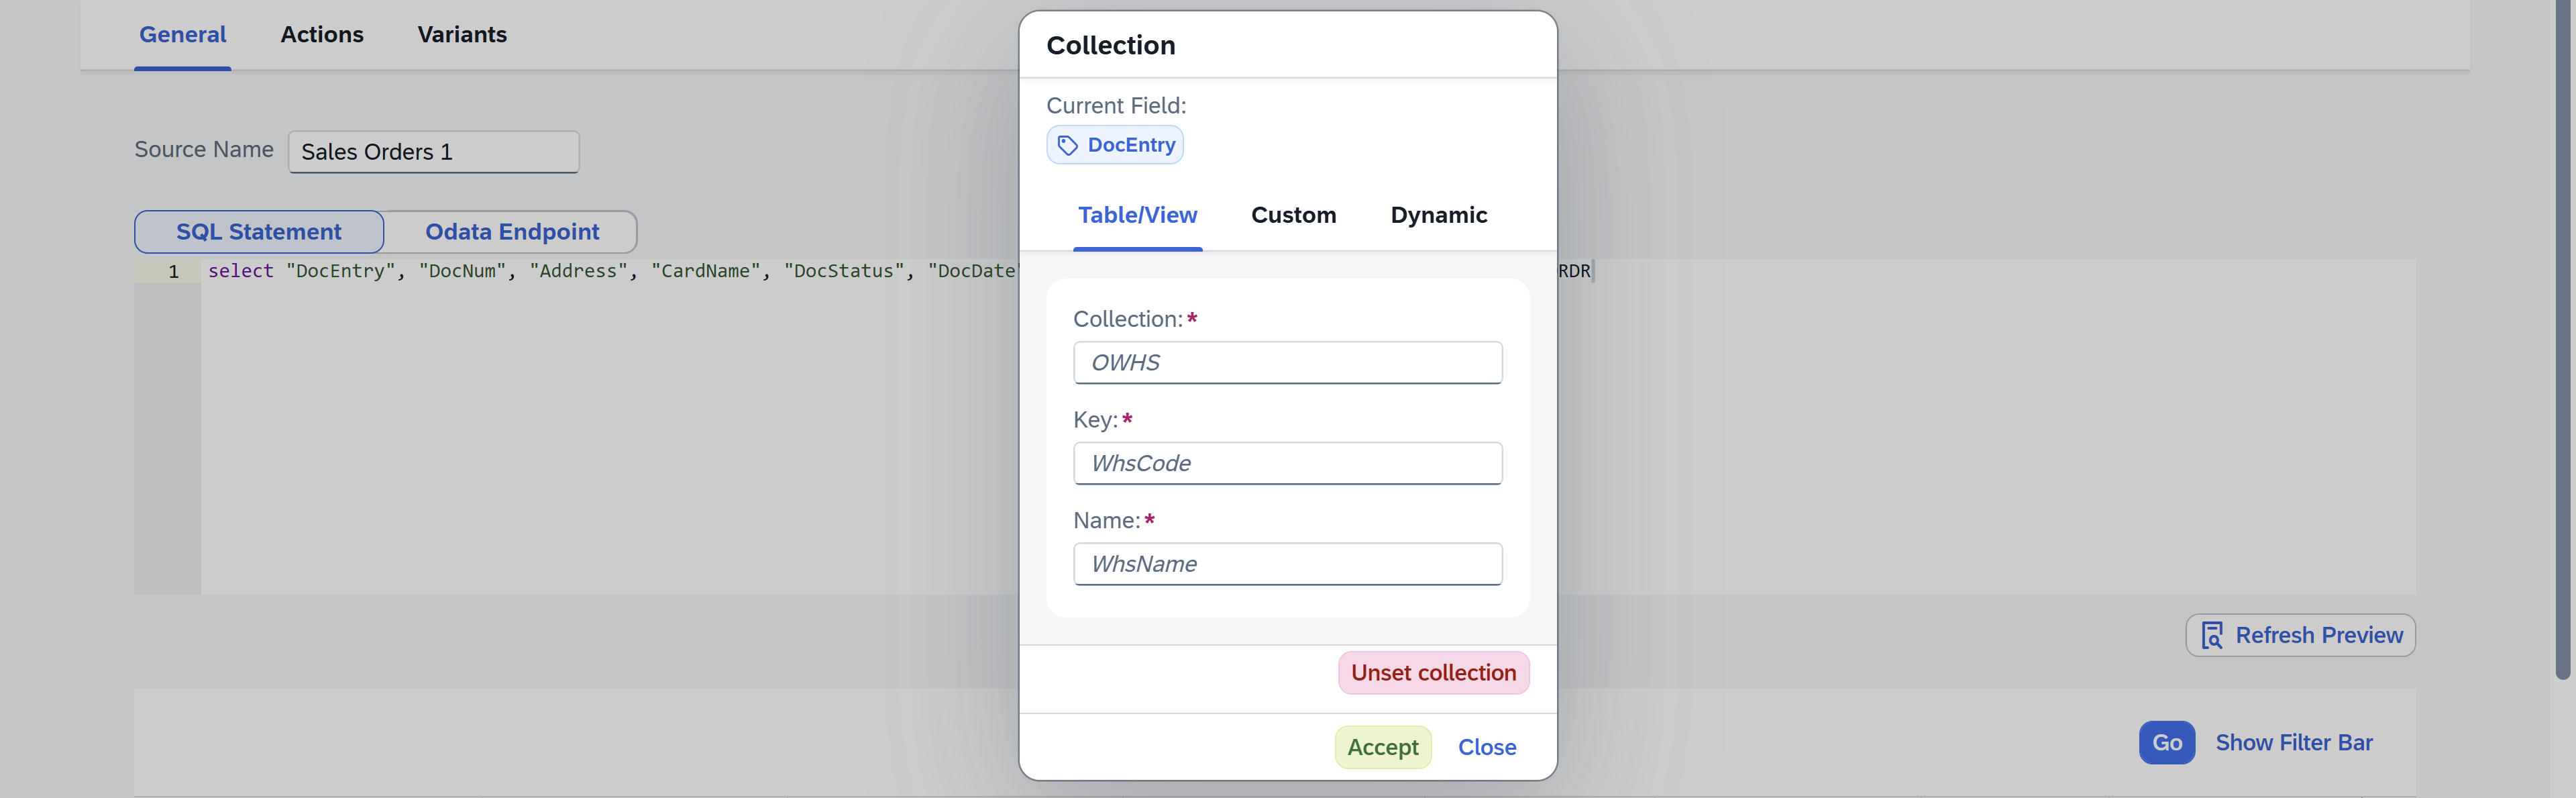The width and height of the screenshot is (2576, 798).
Task: Open the Dynamic tab
Action: click(1438, 214)
